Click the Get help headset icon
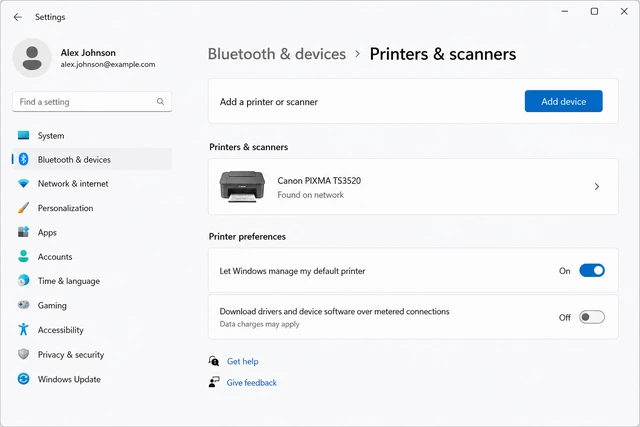This screenshot has height=427, width=640. (x=214, y=361)
